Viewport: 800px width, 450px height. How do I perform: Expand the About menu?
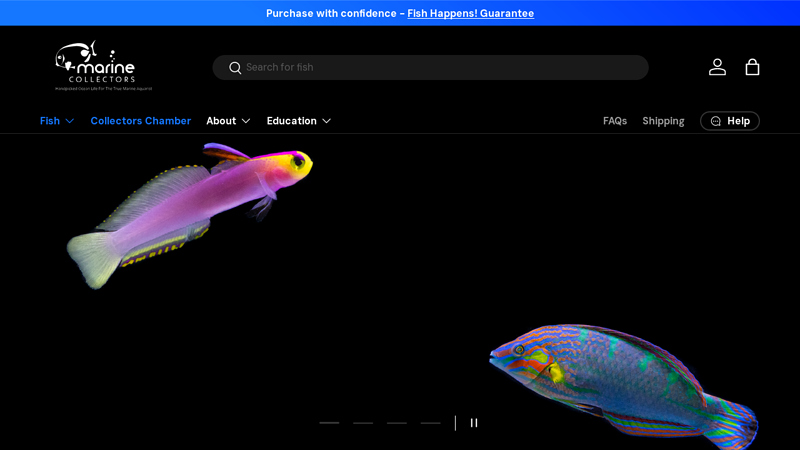click(228, 121)
